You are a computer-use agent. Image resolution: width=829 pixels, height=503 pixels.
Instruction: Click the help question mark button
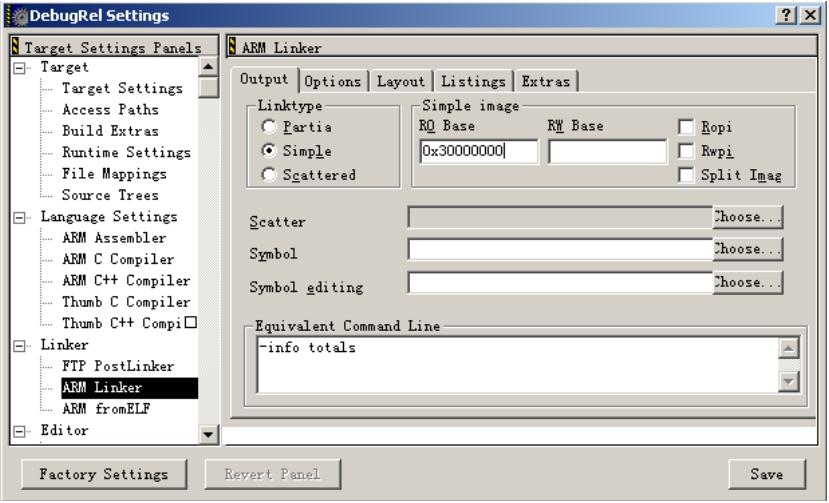pos(786,15)
